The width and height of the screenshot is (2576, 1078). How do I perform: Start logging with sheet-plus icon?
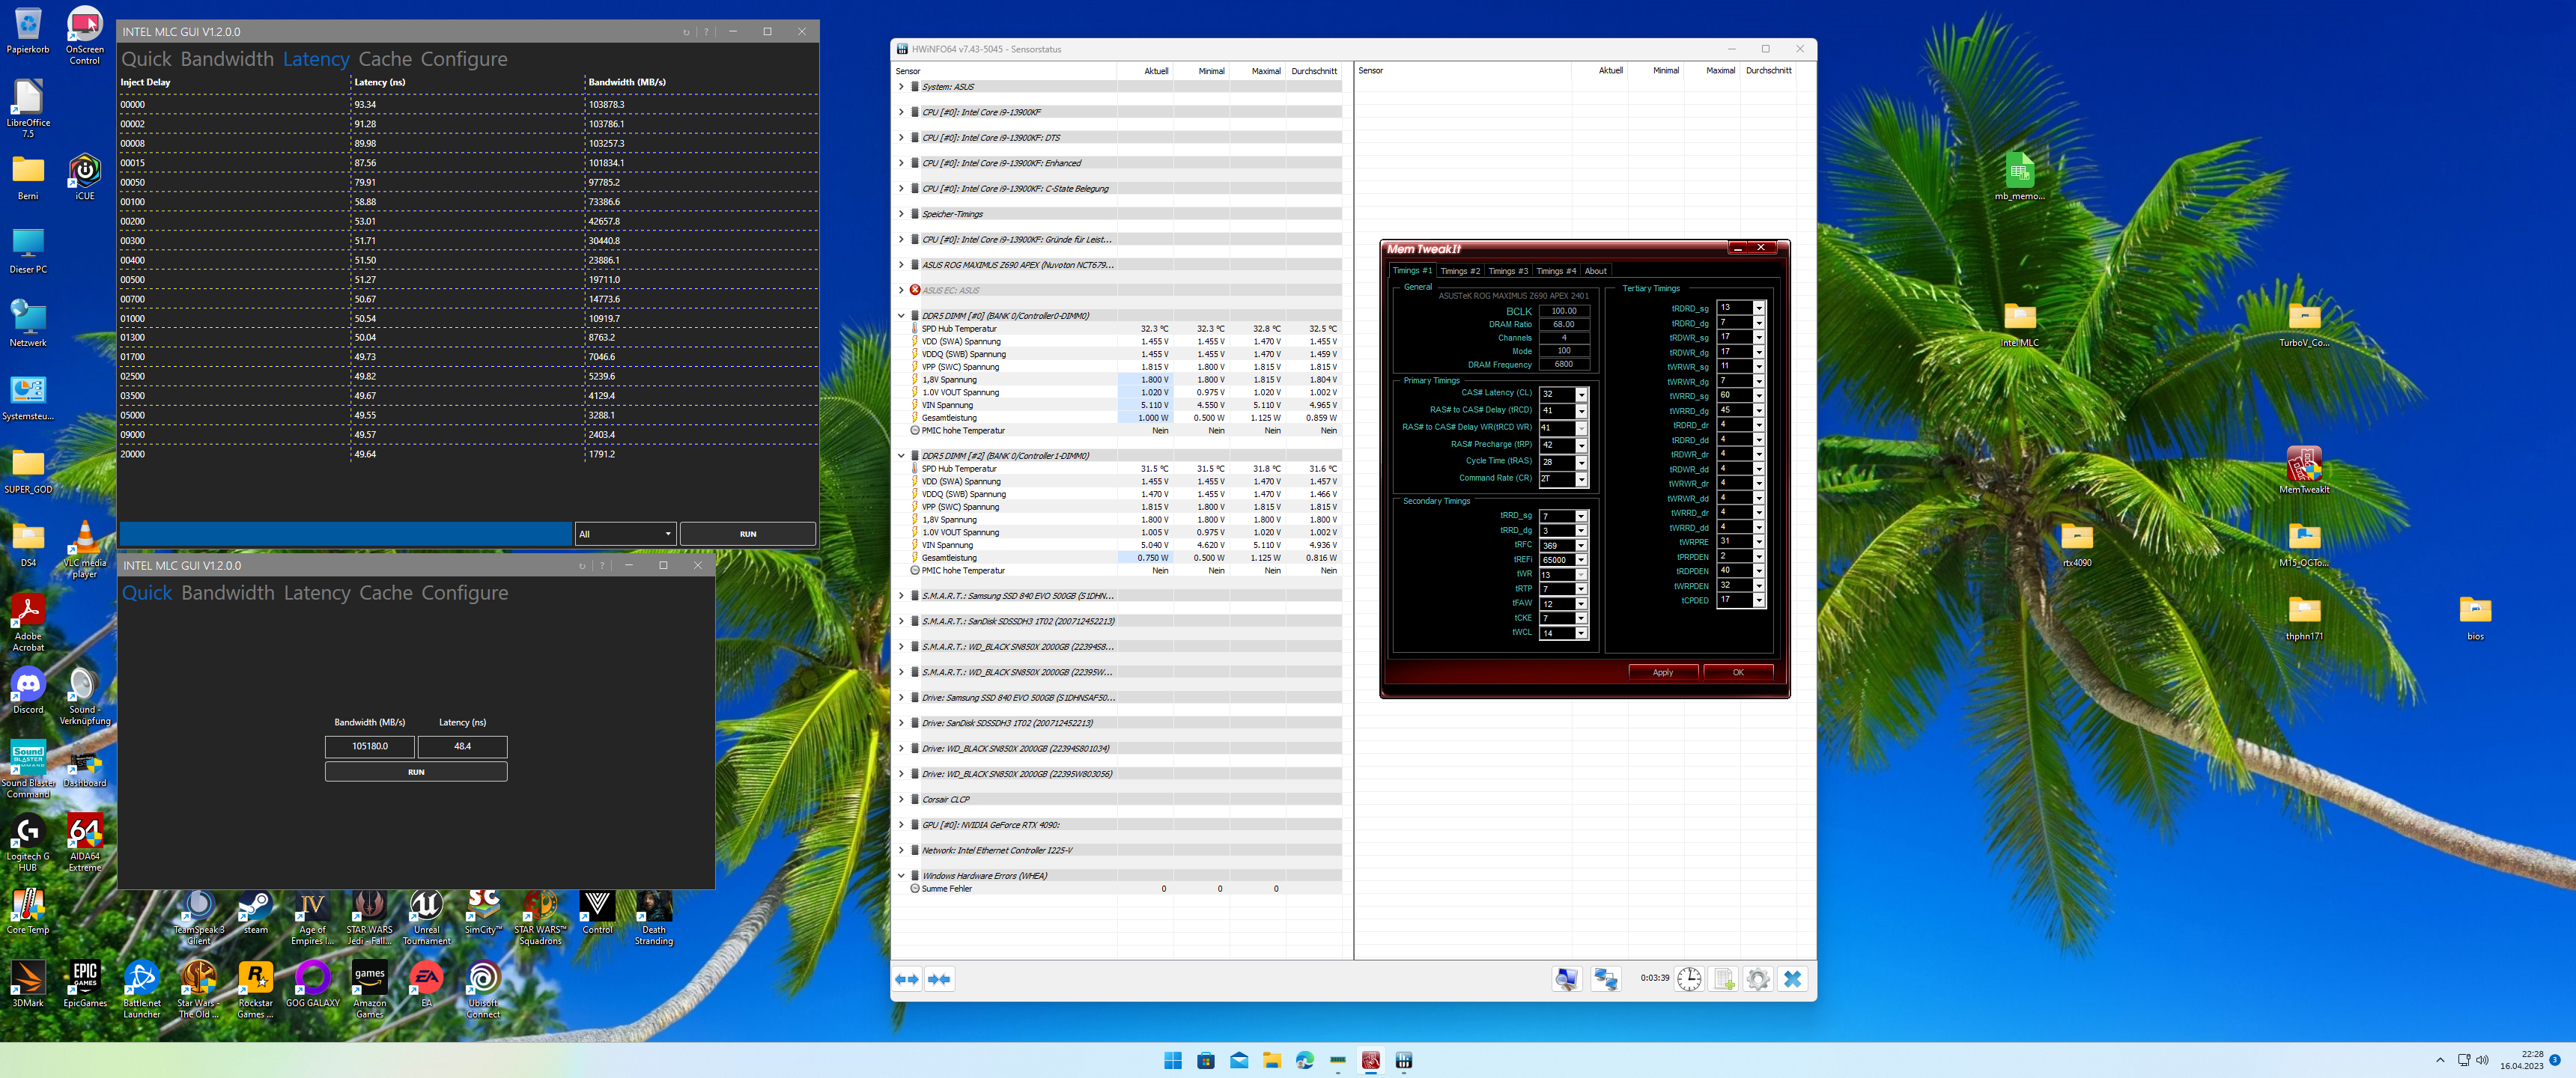point(1724,979)
